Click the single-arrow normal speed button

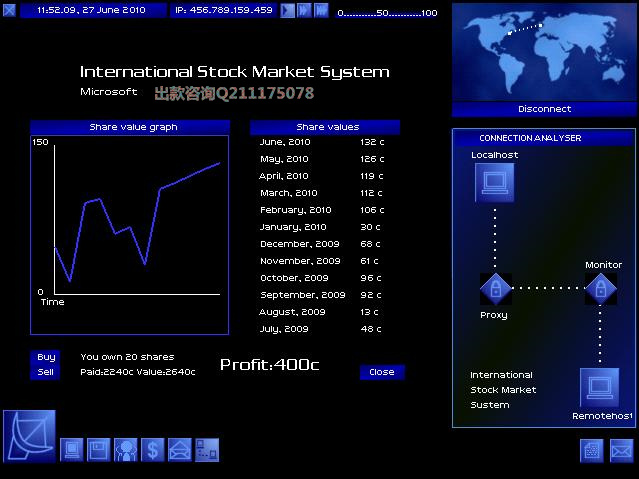pyautogui.click(x=287, y=11)
